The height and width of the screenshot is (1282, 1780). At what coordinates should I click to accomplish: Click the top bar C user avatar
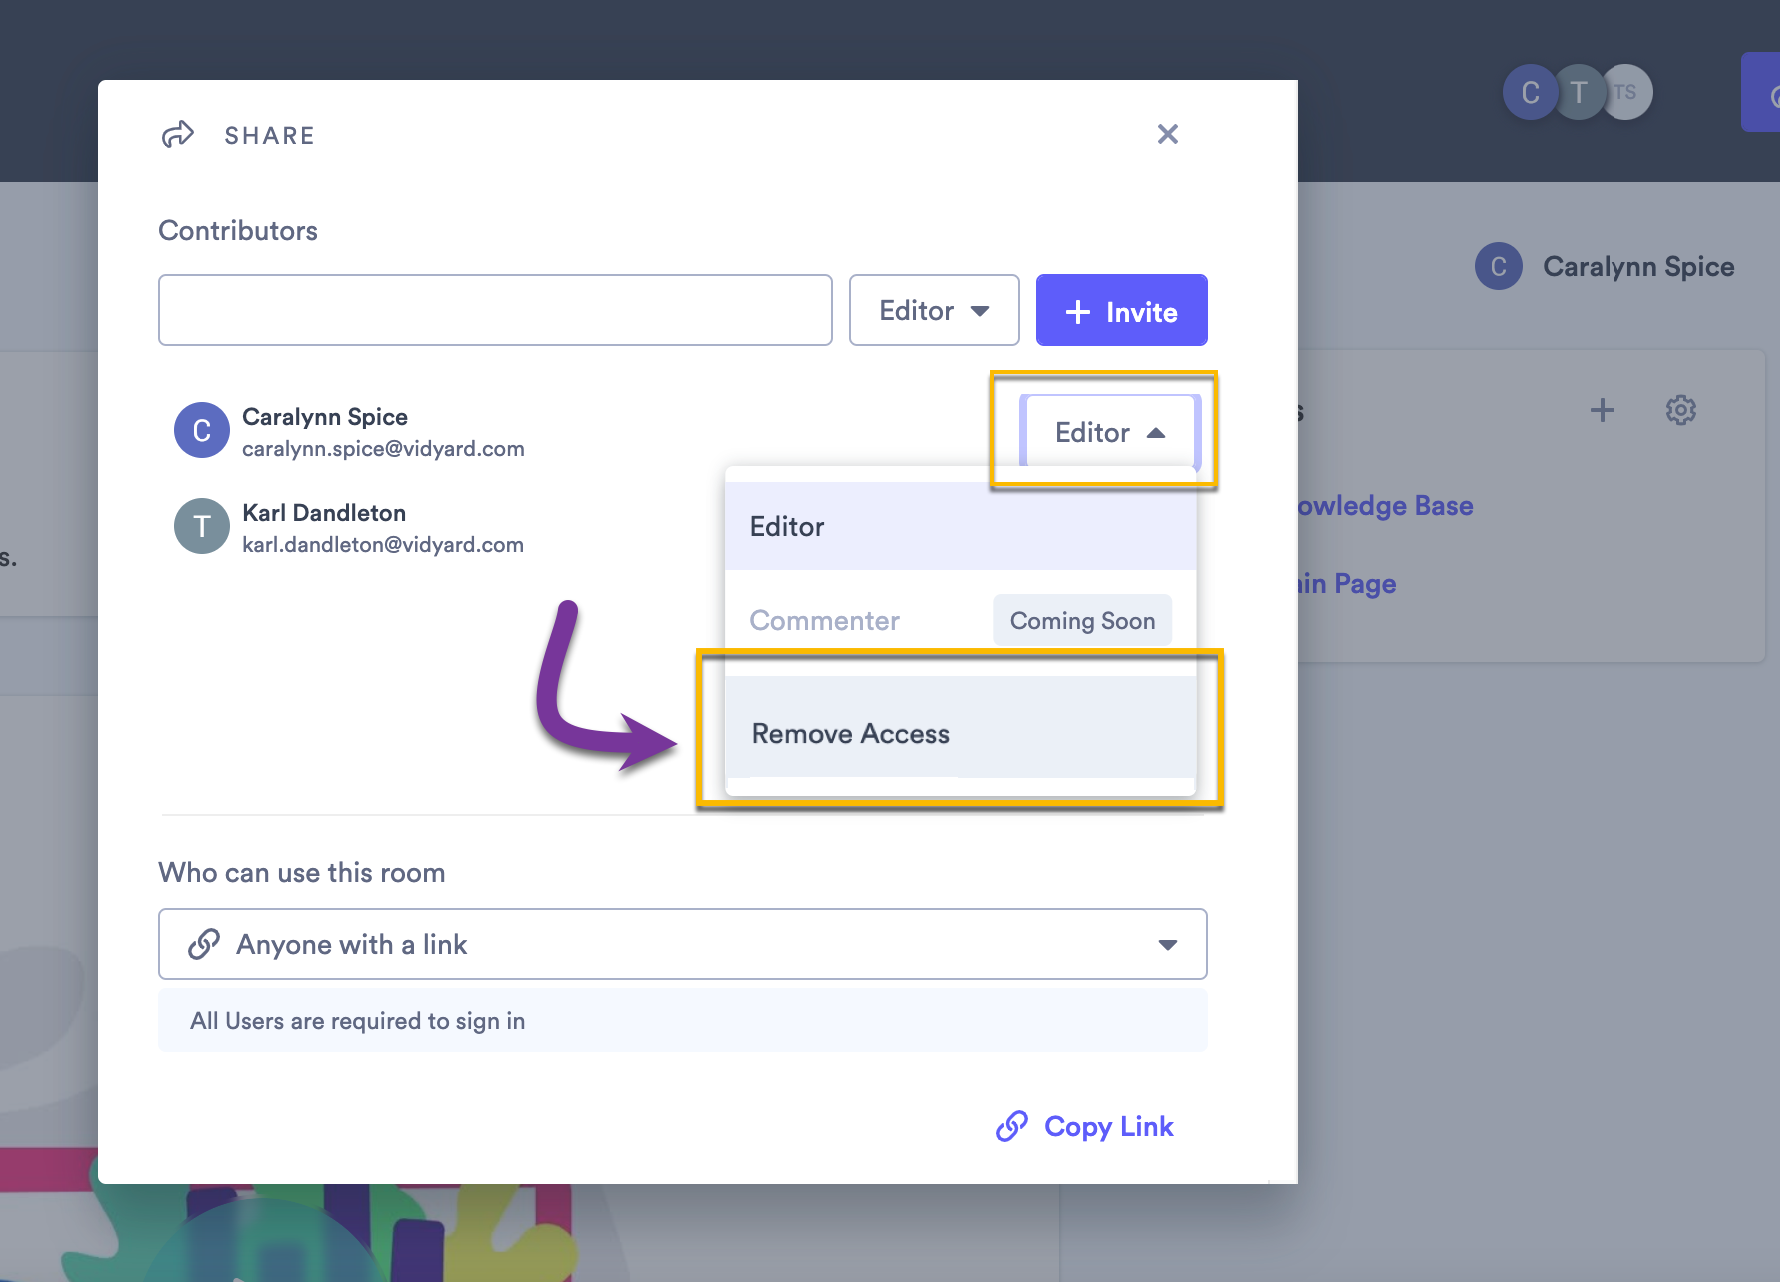[1530, 92]
